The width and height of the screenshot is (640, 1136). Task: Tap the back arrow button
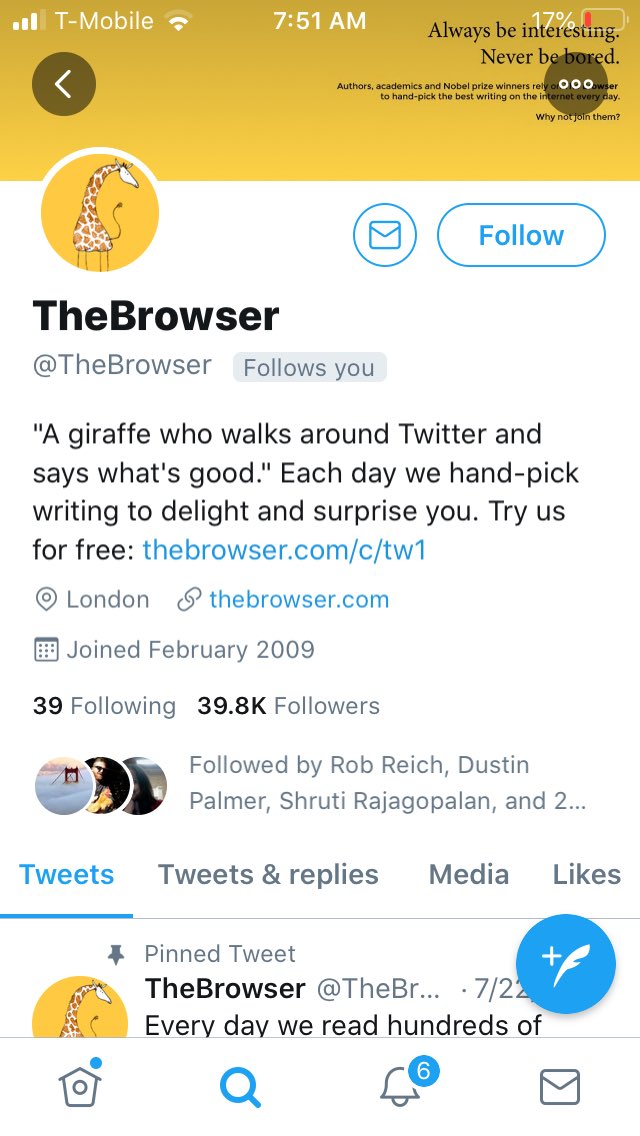64,84
